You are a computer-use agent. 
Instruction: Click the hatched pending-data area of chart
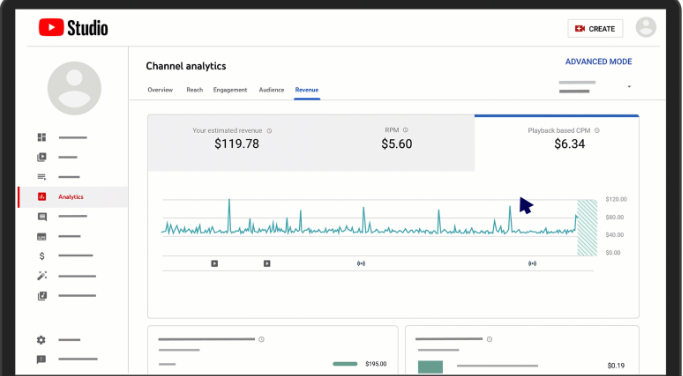(x=587, y=227)
